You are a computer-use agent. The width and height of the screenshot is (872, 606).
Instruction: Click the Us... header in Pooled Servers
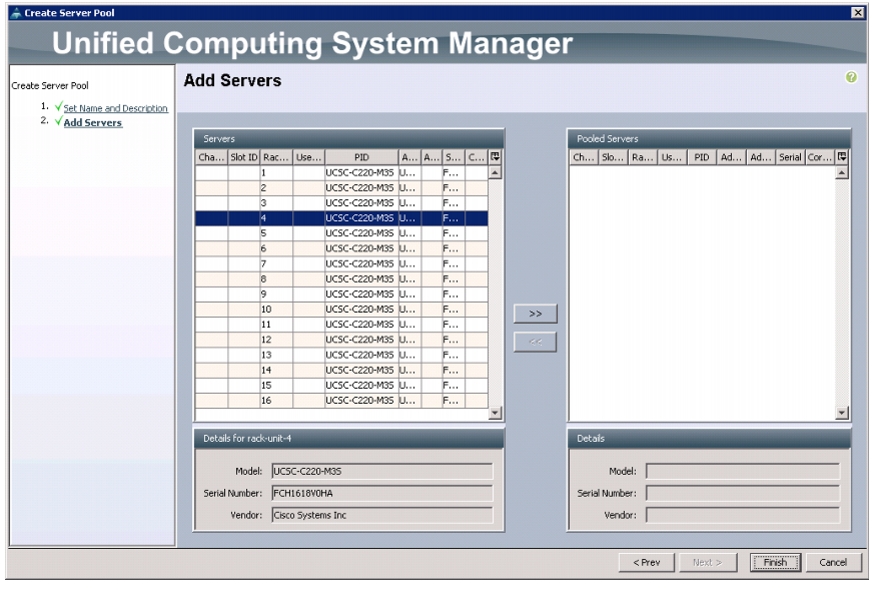click(672, 157)
